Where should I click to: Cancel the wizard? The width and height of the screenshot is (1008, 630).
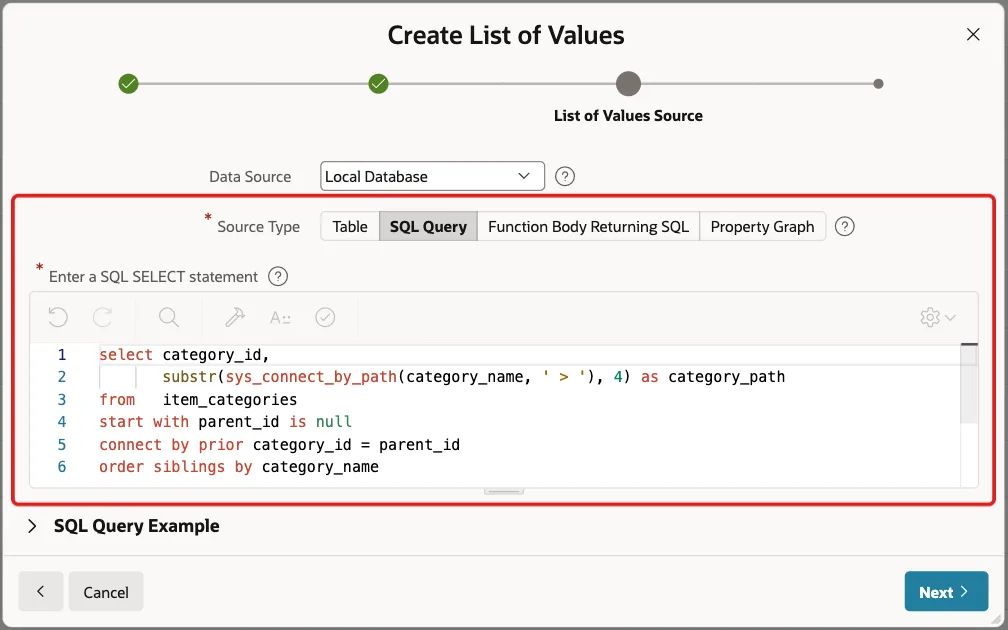[106, 591]
